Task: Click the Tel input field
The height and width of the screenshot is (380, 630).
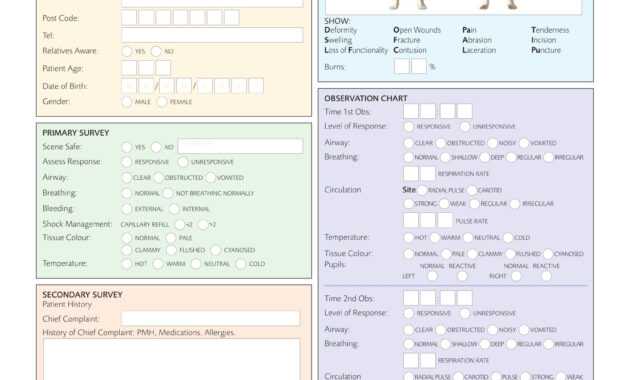Action: click(212, 35)
